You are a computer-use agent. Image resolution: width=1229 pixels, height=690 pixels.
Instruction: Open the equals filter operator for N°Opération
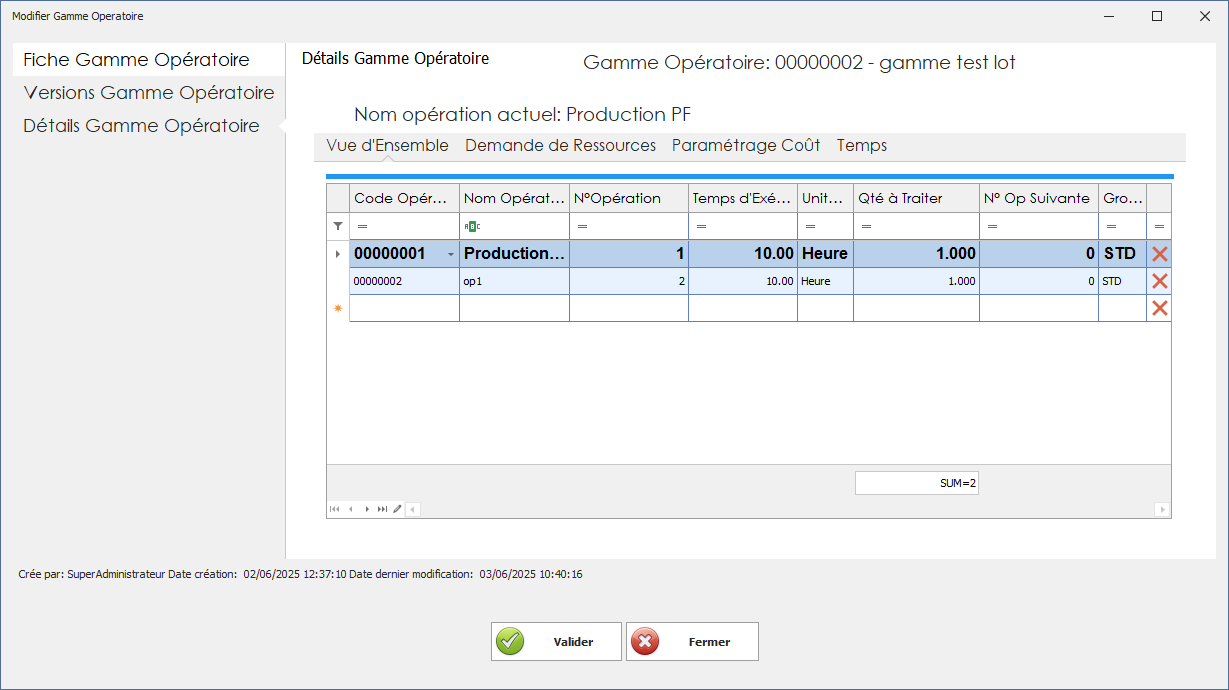(x=580, y=225)
